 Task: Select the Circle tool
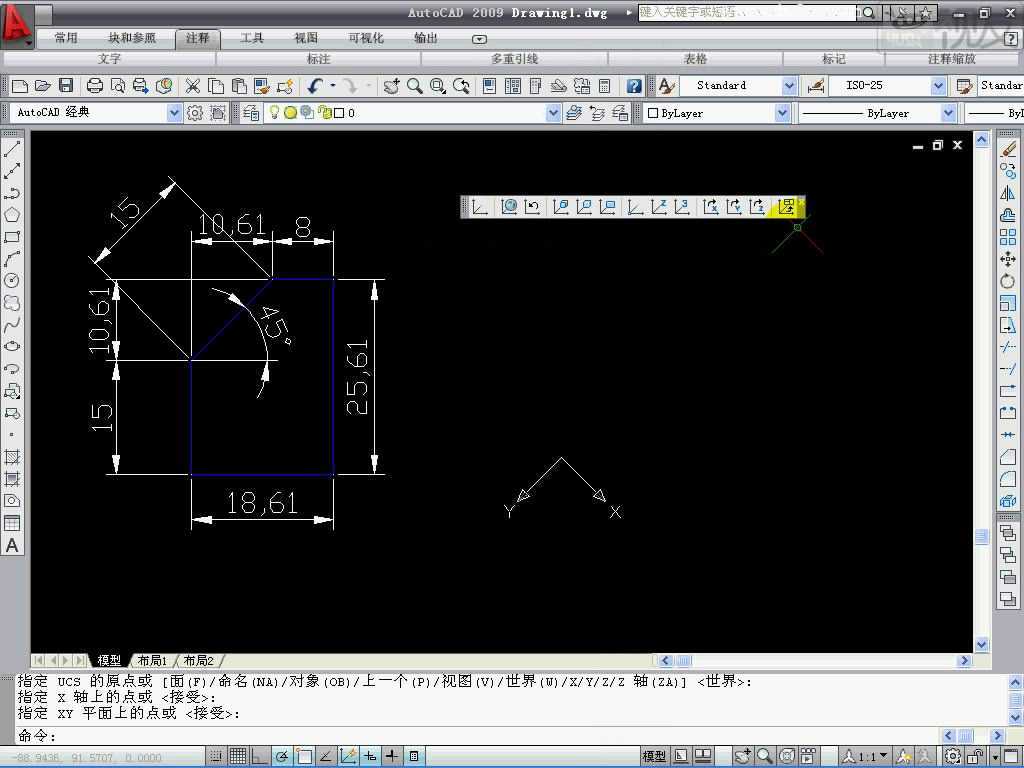click(12, 281)
